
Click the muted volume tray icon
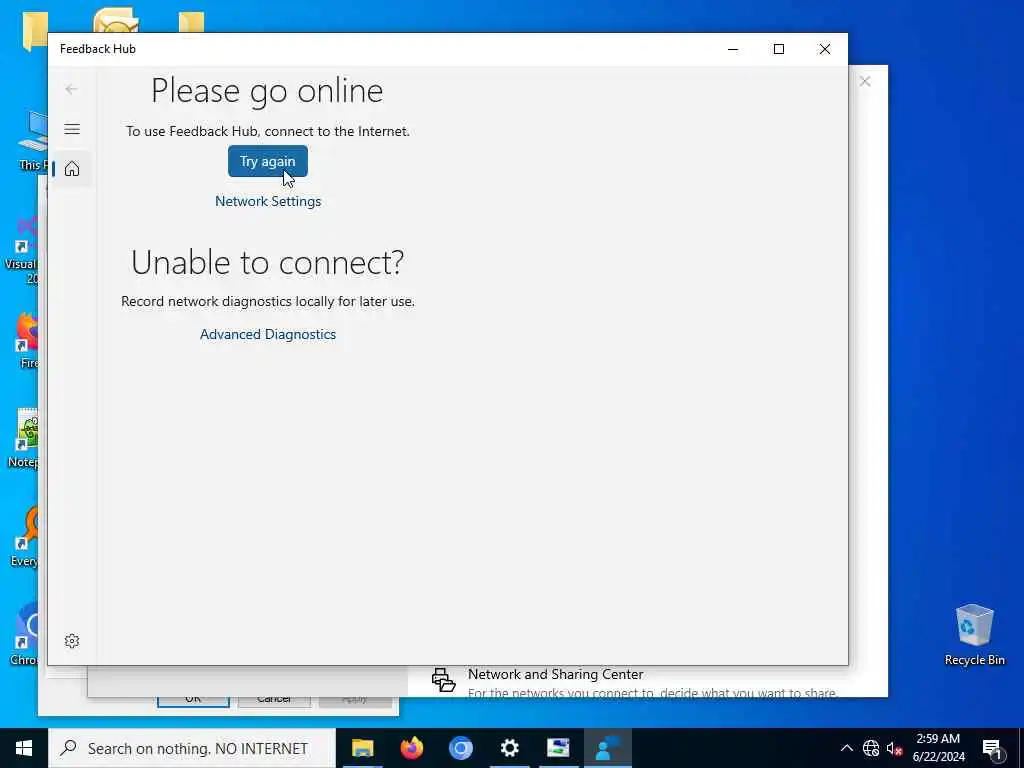[x=894, y=748]
